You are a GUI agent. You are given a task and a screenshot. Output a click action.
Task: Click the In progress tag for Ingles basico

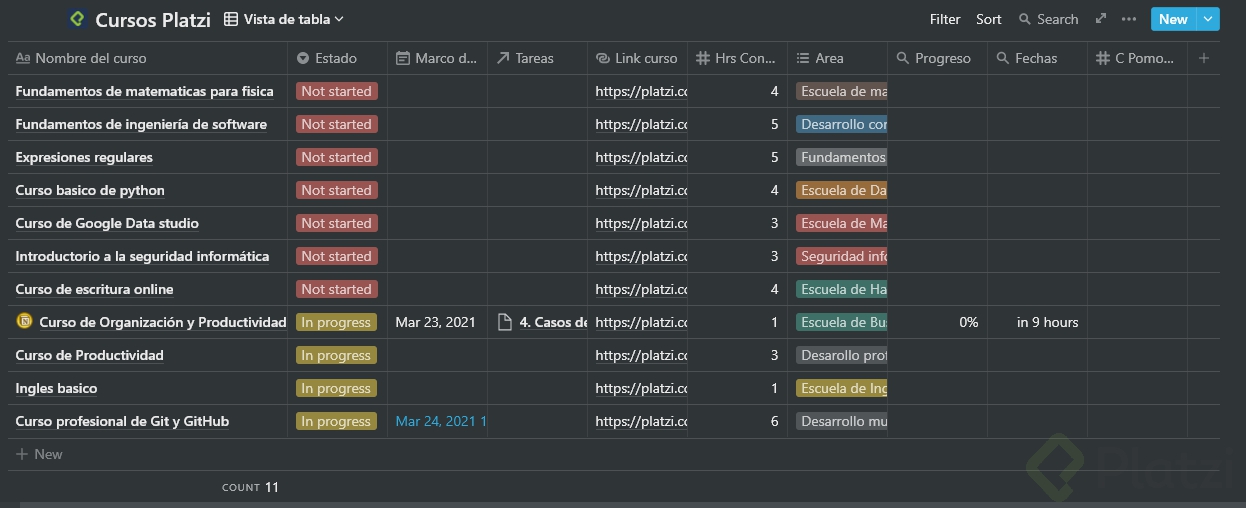[336, 388]
